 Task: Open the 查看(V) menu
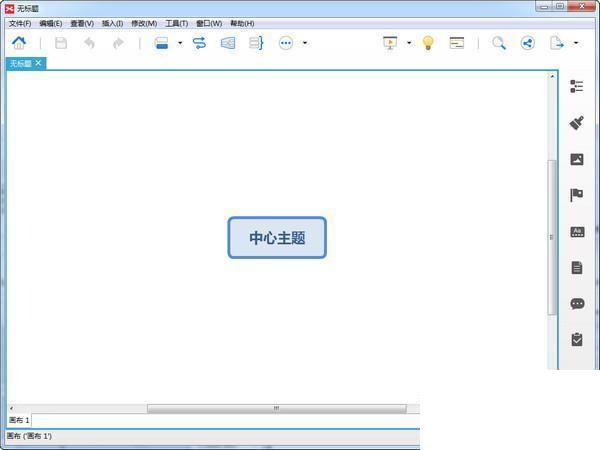coord(82,24)
